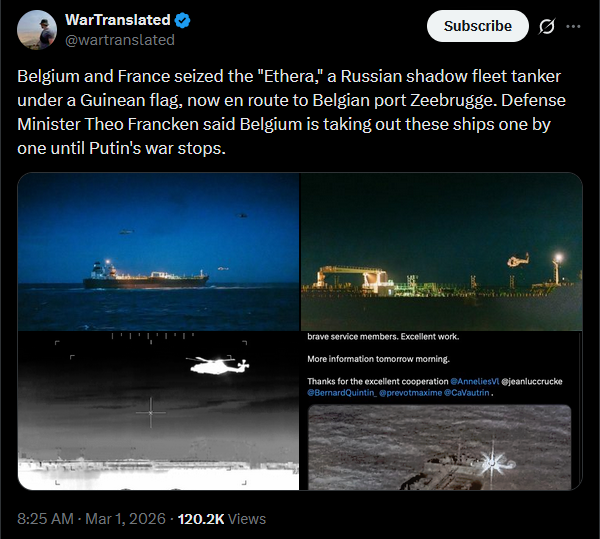Open the WarTranslated display name
Image resolution: width=600 pixels, height=539 pixels.
(117, 20)
